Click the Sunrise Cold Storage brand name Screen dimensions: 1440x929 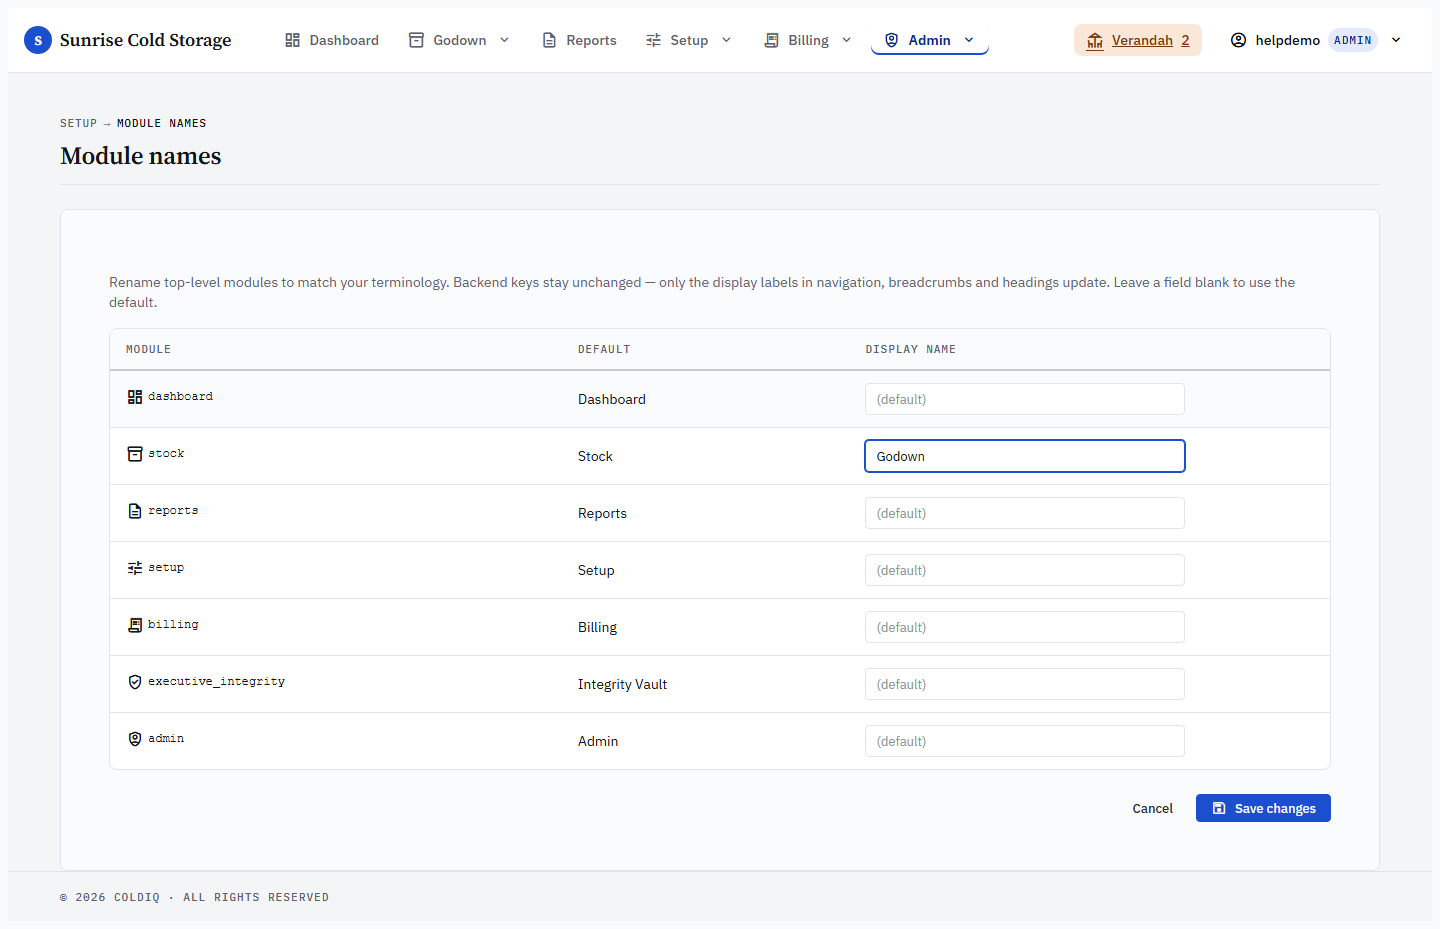click(x=145, y=40)
